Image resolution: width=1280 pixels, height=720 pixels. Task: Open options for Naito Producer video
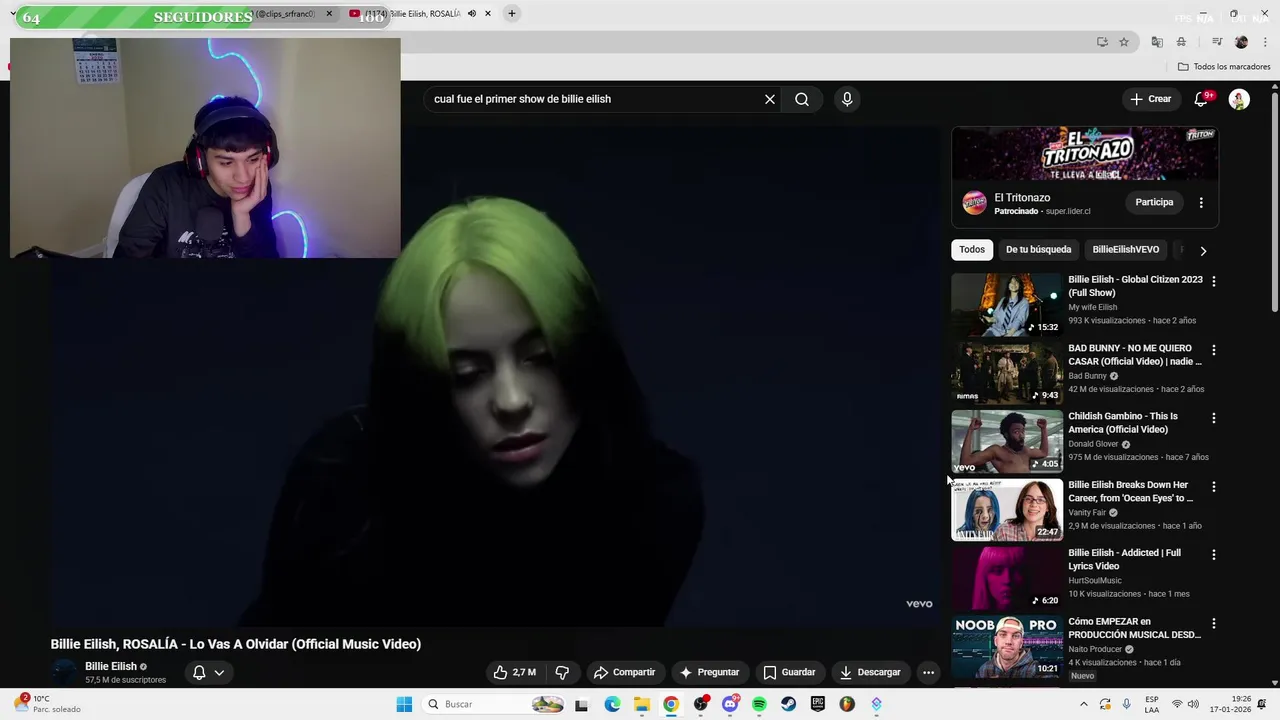tap(1214, 624)
